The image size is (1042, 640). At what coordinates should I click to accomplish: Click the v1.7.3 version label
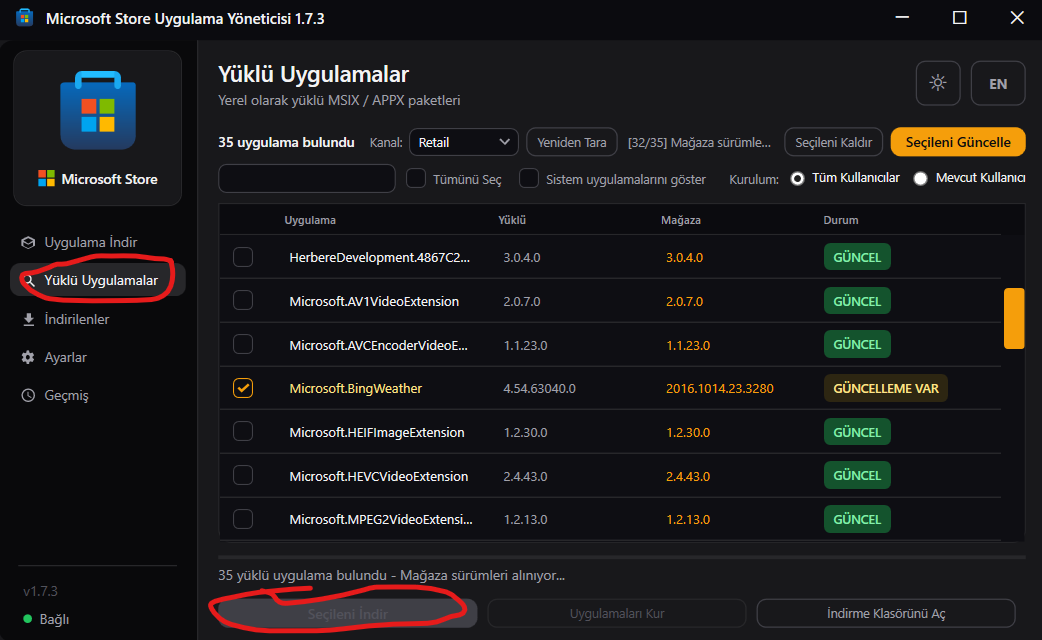pos(41,591)
